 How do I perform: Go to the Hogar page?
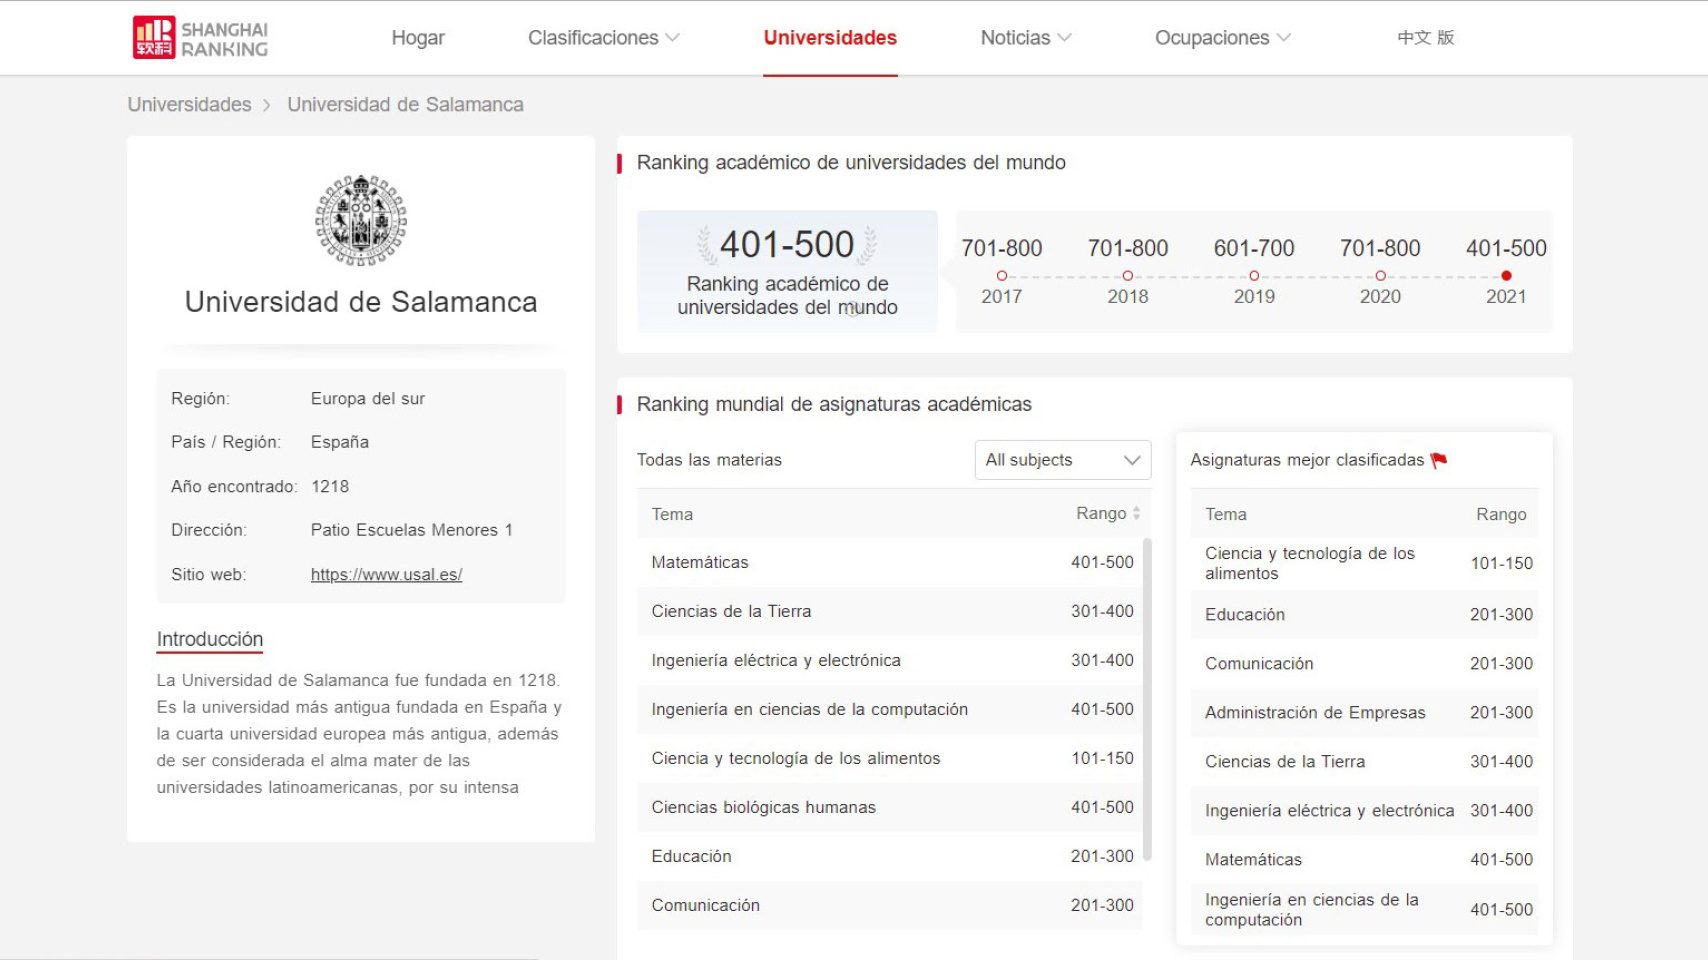(418, 38)
